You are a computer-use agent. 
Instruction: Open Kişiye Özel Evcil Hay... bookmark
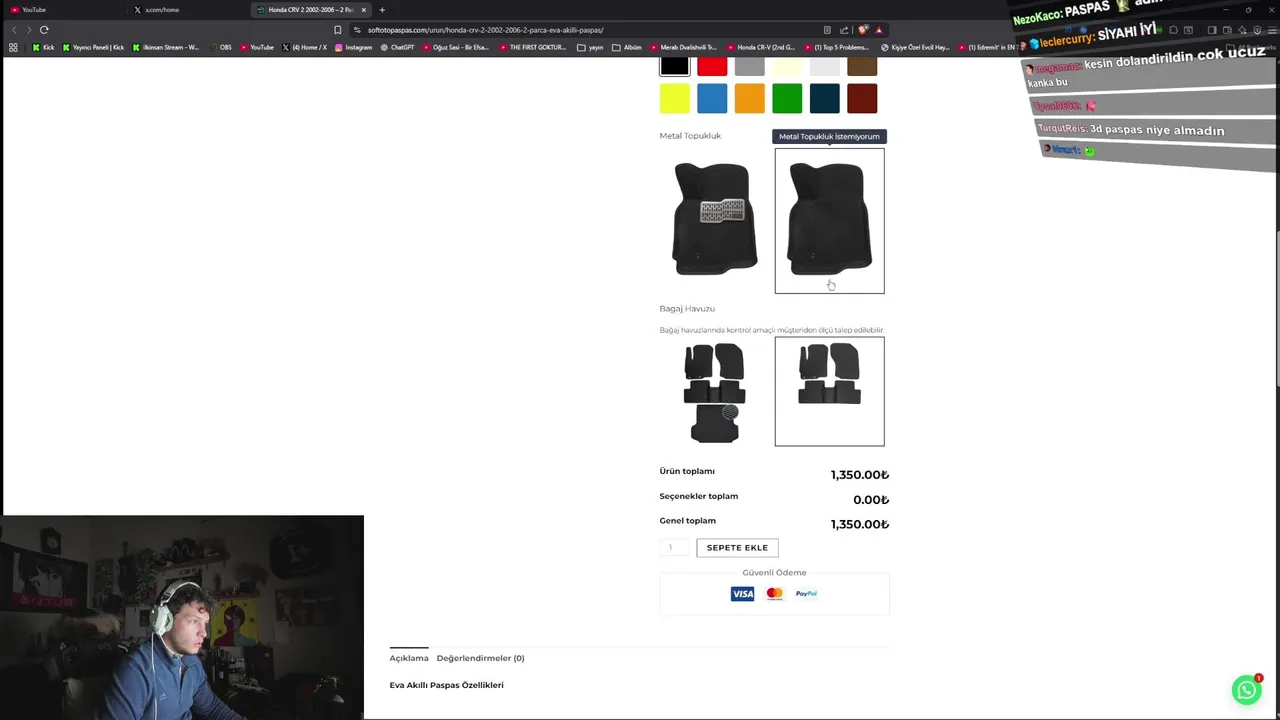click(x=915, y=47)
